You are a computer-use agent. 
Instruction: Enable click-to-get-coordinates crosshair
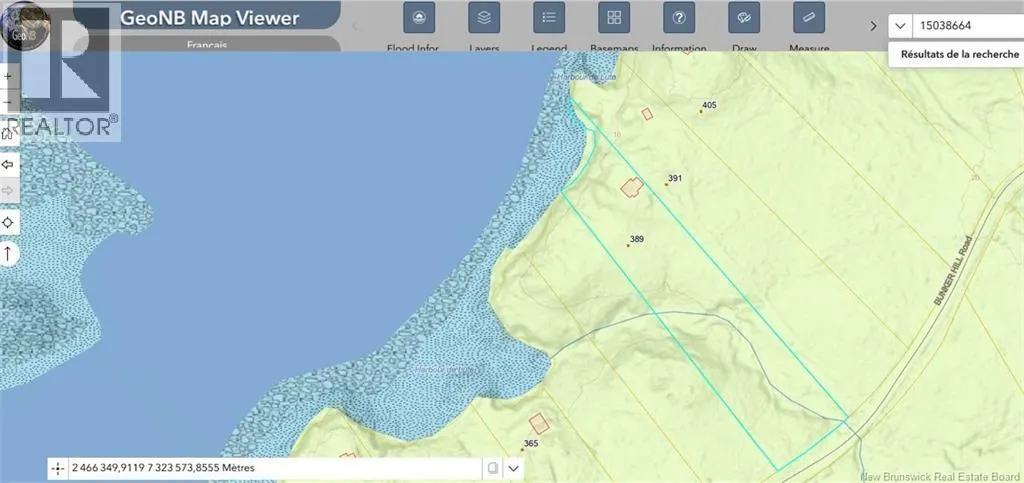pos(57,469)
